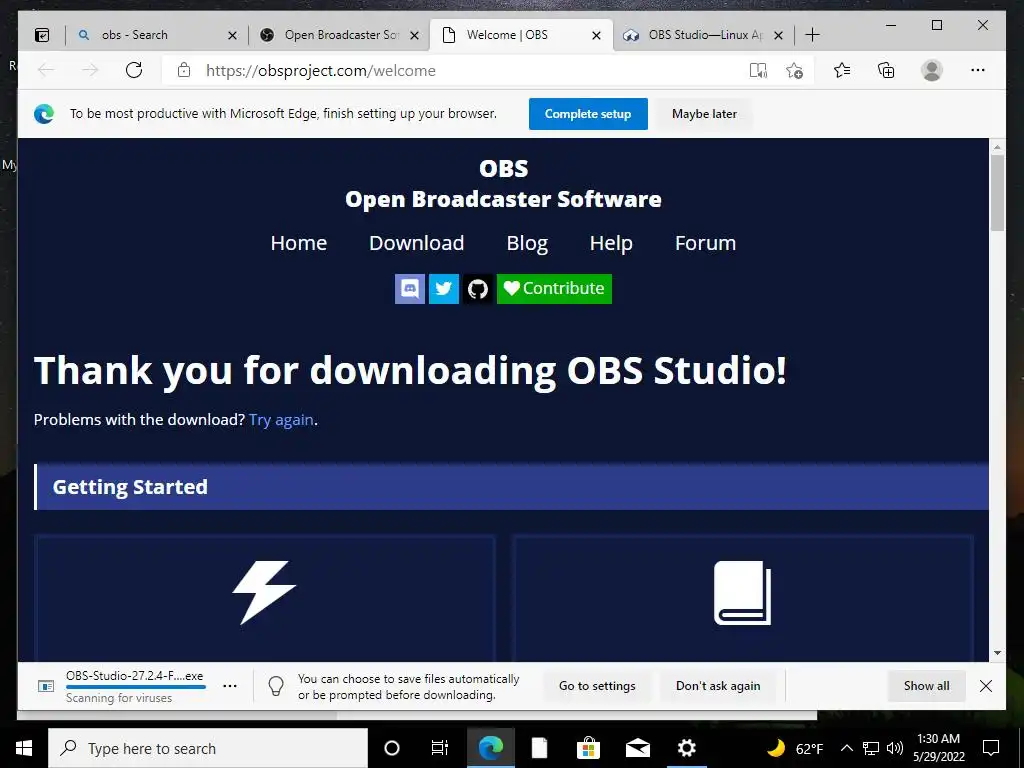The width and height of the screenshot is (1024, 768).
Task: Click Don't ask again button
Action: click(x=718, y=686)
